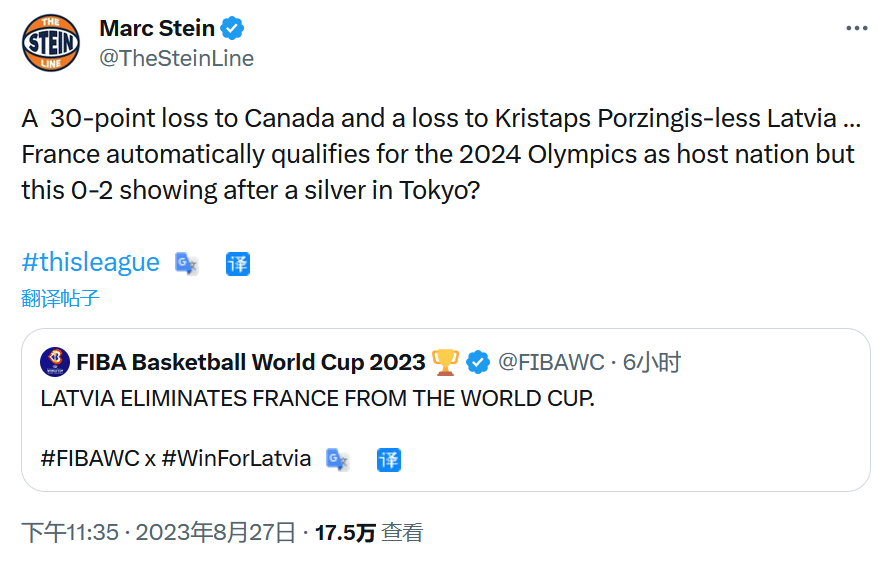The image size is (894, 564).
Task: Go to the @TheSteinLine handle
Action: (176, 58)
